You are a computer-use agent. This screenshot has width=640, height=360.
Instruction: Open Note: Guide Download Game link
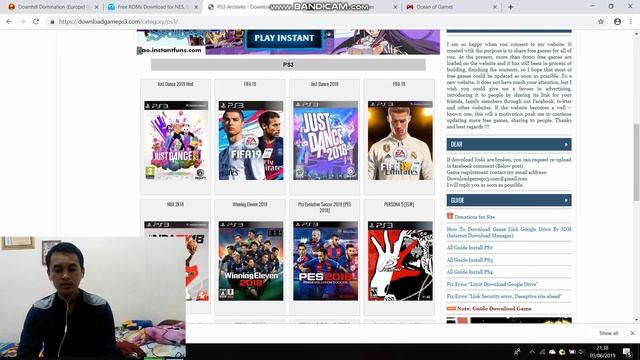pos(494,309)
